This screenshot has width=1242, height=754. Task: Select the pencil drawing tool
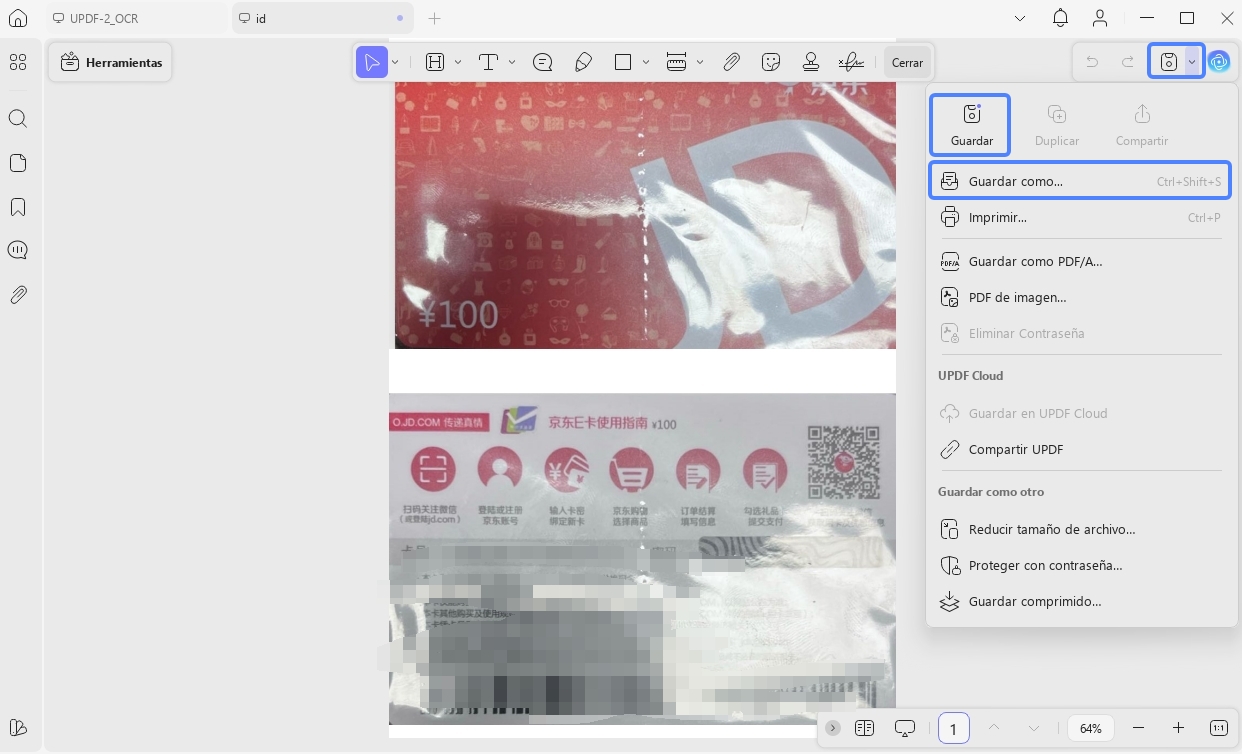click(584, 62)
